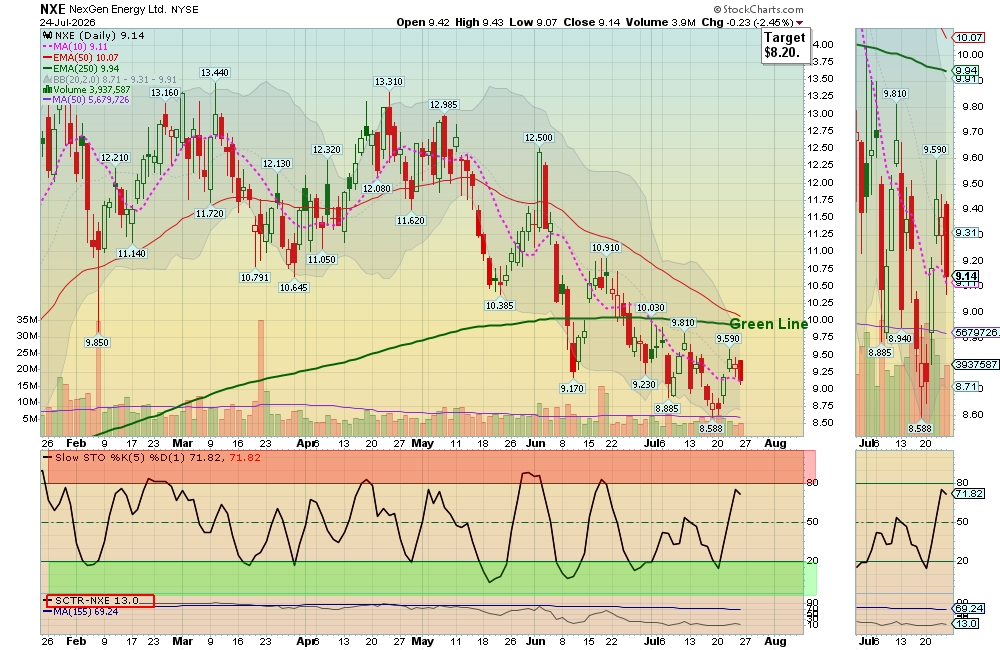Screen dimensions: 1000x650
Task: Click the 10.030 price label
Action: [x=651, y=308]
